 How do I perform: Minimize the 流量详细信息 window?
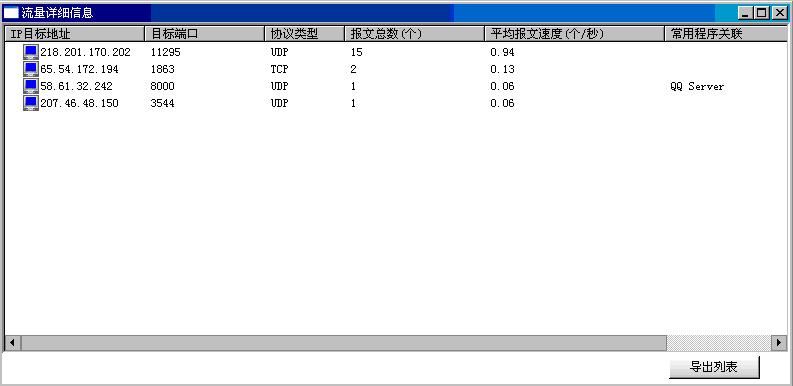tap(746, 13)
